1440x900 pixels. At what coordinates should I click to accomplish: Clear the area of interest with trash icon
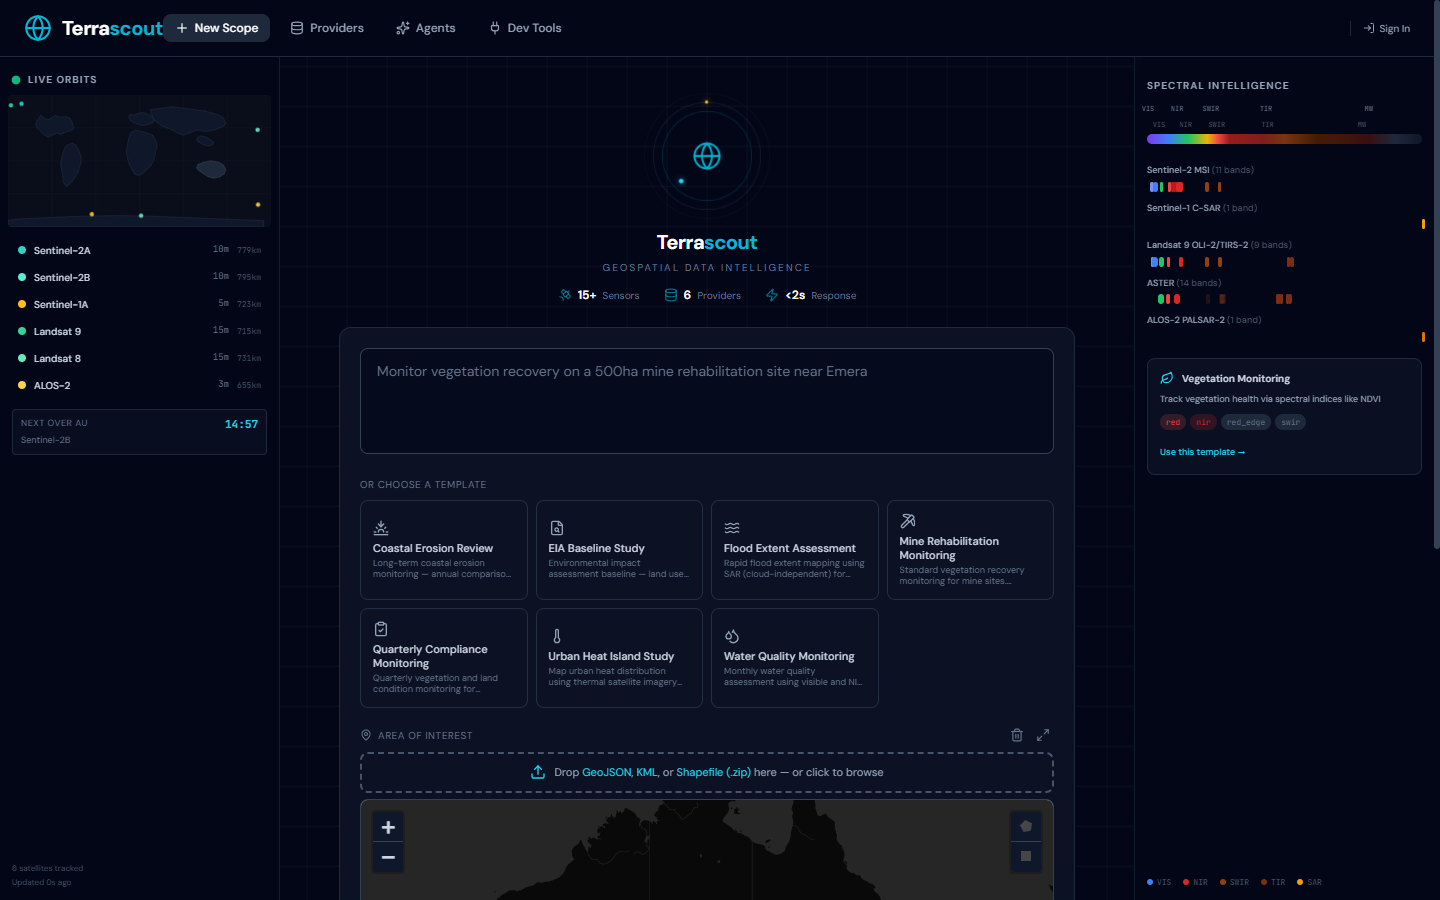pos(1017,735)
